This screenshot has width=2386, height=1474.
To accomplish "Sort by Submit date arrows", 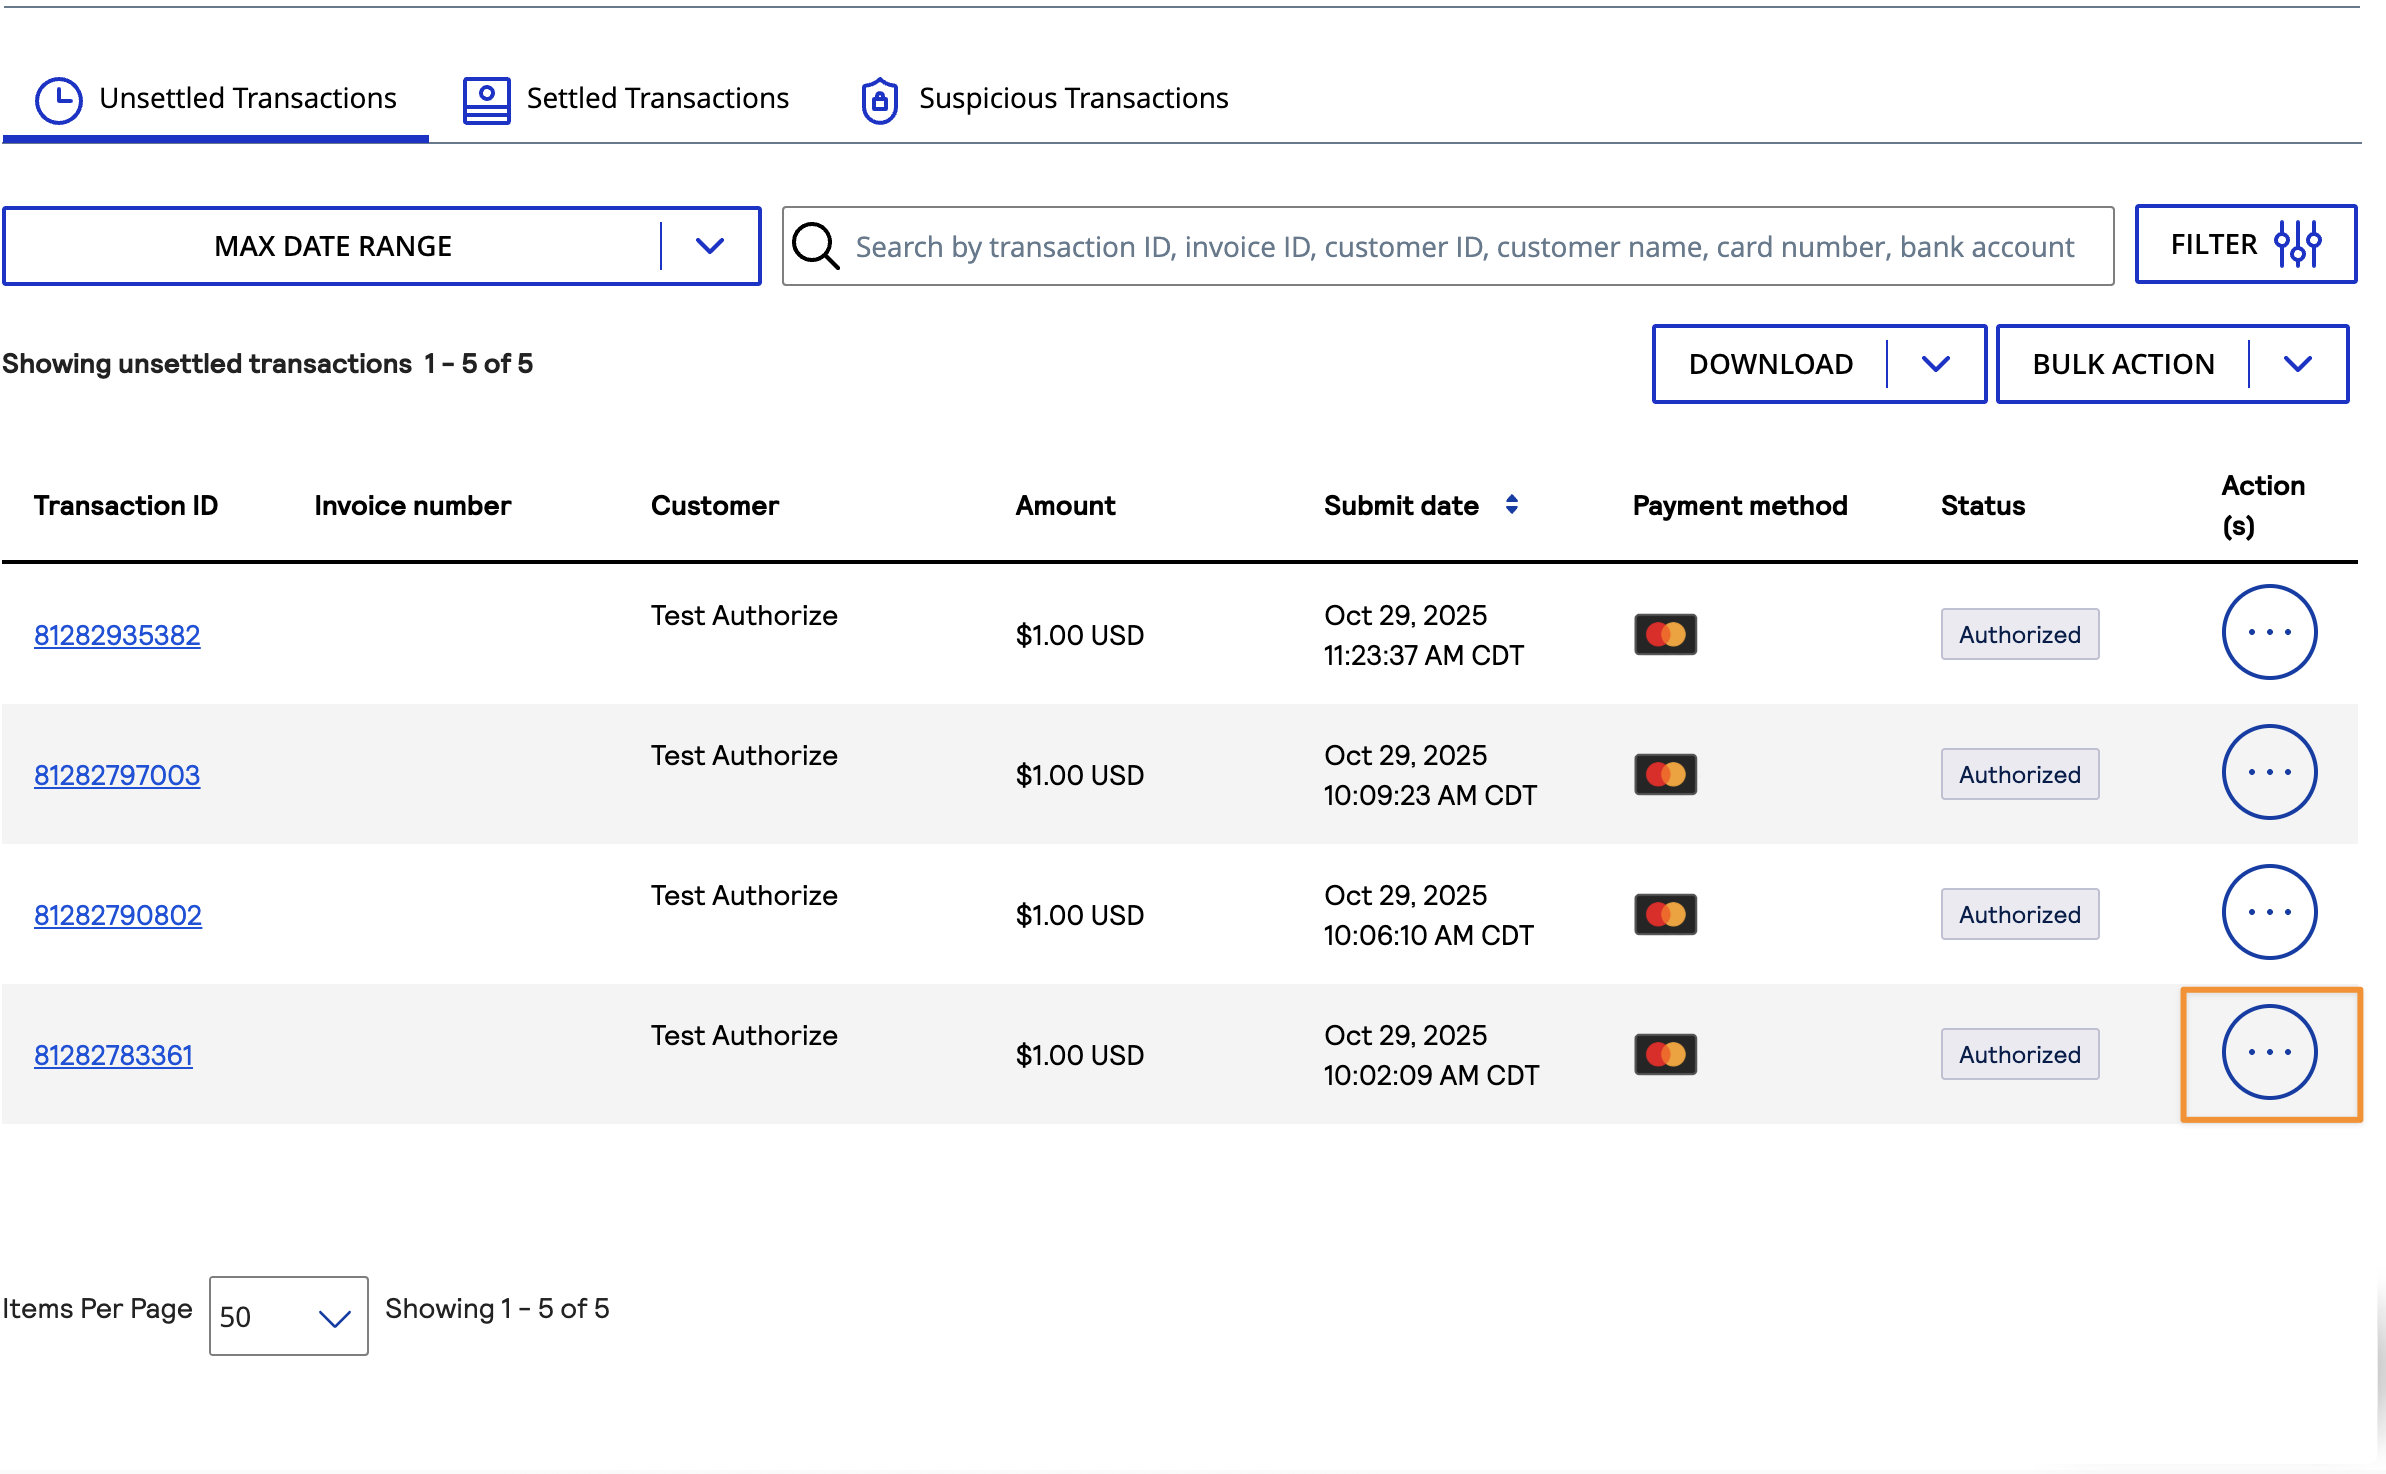I will [x=1512, y=505].
